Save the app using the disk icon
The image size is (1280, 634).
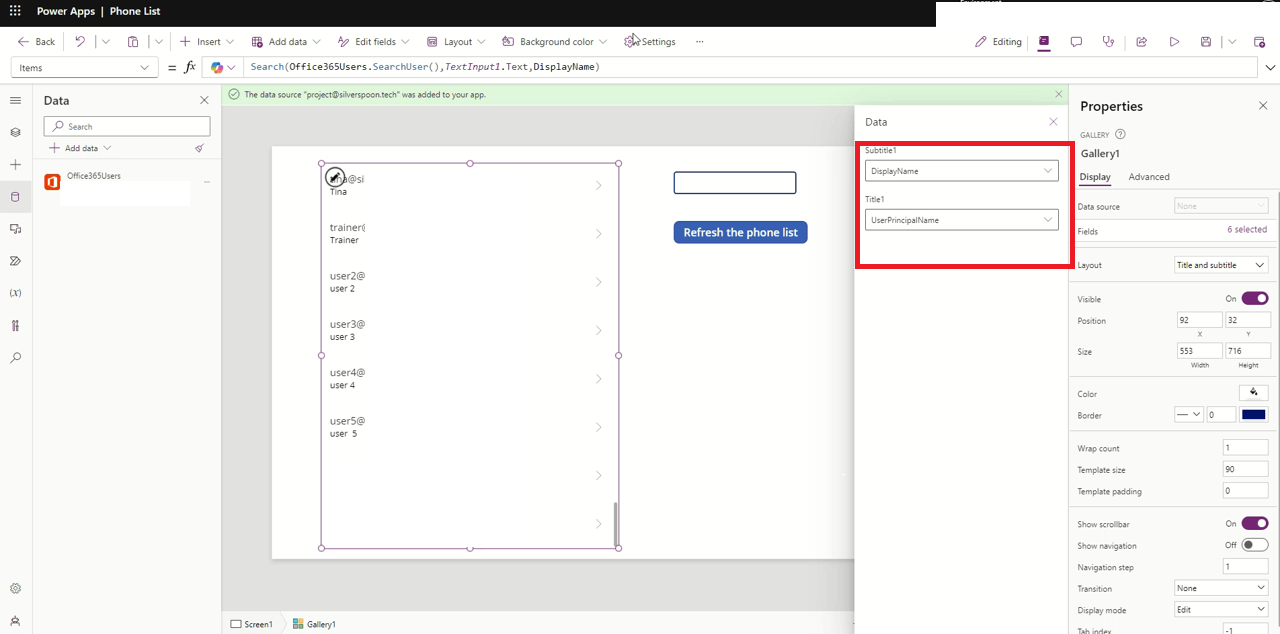(x=1205, y=41)
